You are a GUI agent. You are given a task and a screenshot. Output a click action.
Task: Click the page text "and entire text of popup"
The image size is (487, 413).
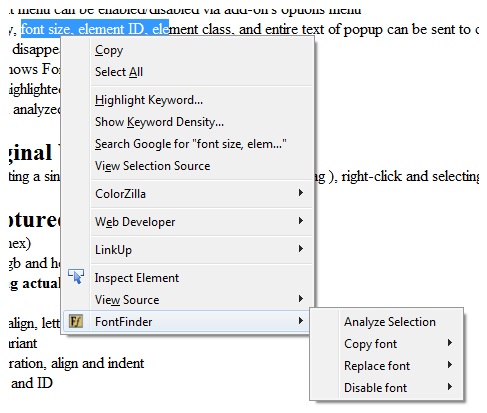[310, 30]
